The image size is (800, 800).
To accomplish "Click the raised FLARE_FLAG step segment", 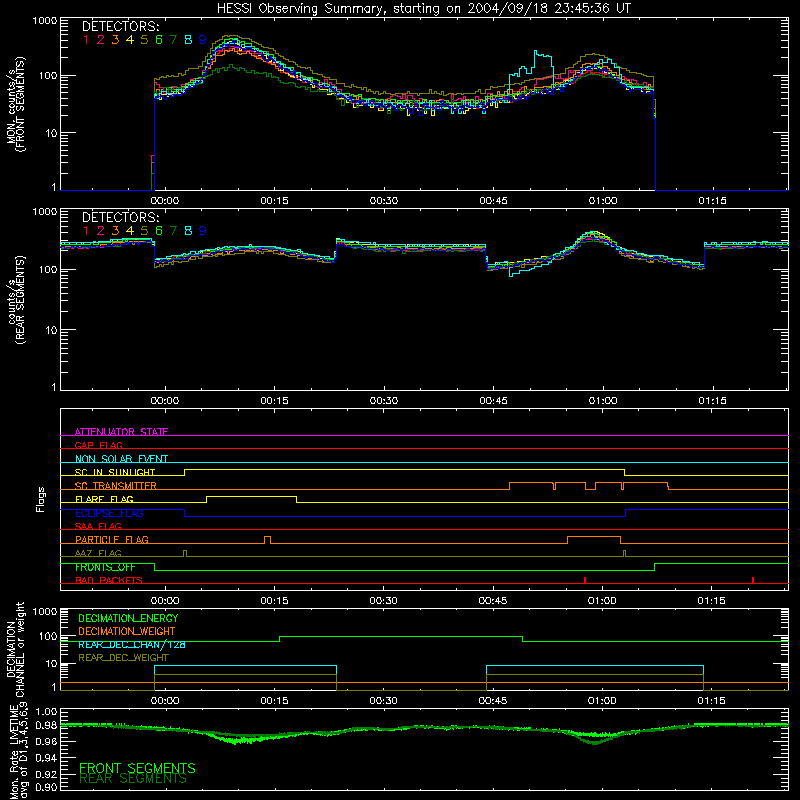I will (x=252, y=496).
